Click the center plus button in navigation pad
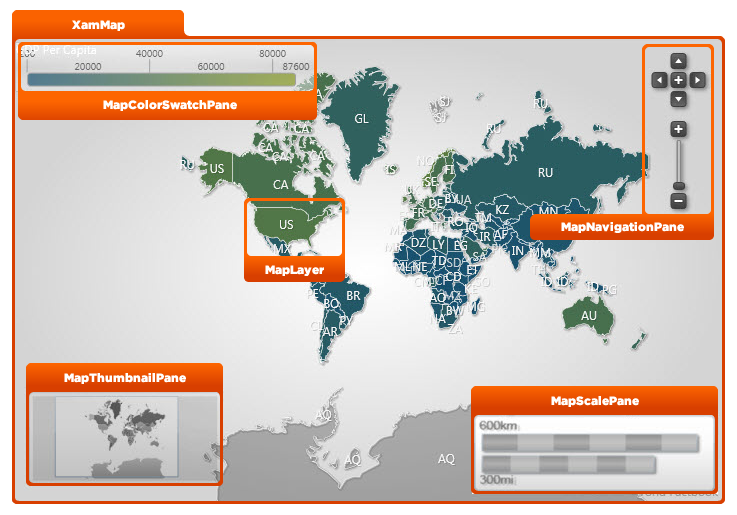This screenshot has height=515, width=737. coord(678,80)
